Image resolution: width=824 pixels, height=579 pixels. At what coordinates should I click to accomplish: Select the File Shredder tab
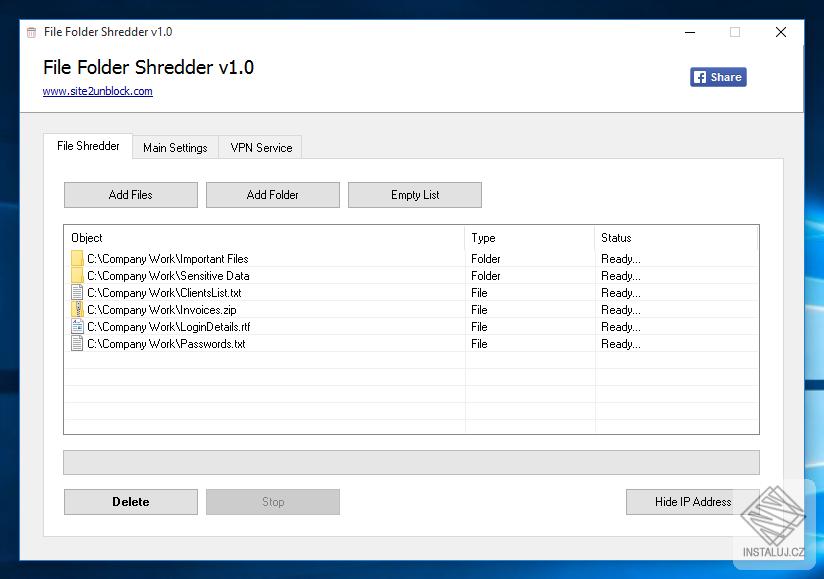tap(87, 145)
